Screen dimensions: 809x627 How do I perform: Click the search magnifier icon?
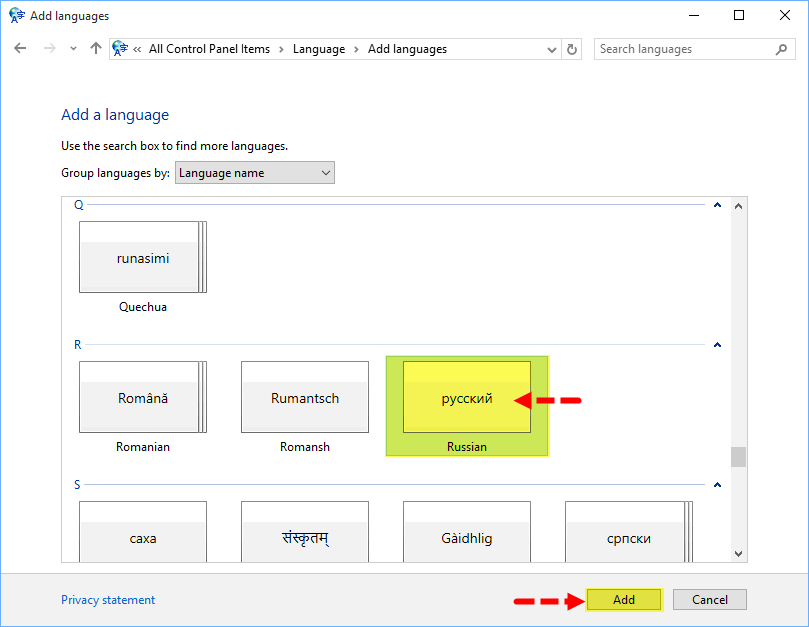coord(781,49)
